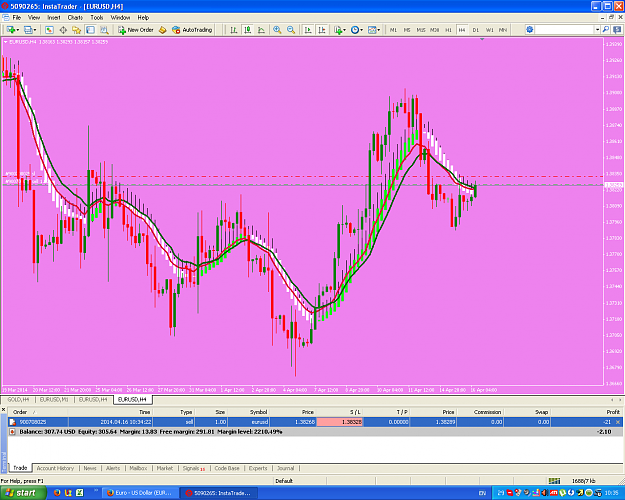
Task: Click the MQL5 community gear icon
Action: (x=529, y=30)
